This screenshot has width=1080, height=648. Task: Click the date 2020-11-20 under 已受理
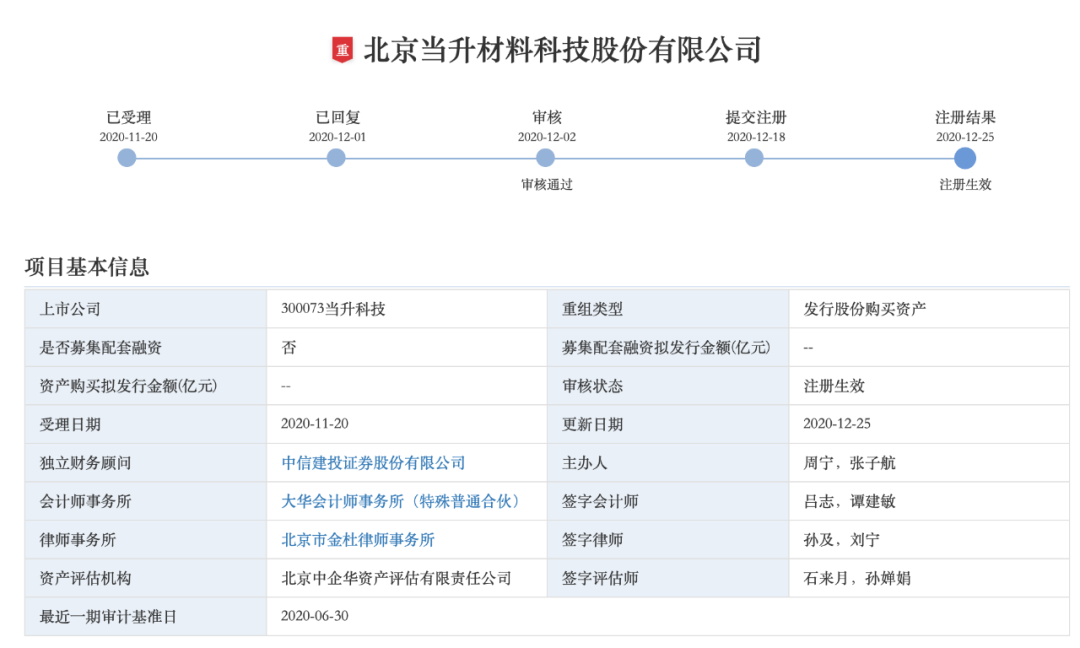(x=128, y=137)
